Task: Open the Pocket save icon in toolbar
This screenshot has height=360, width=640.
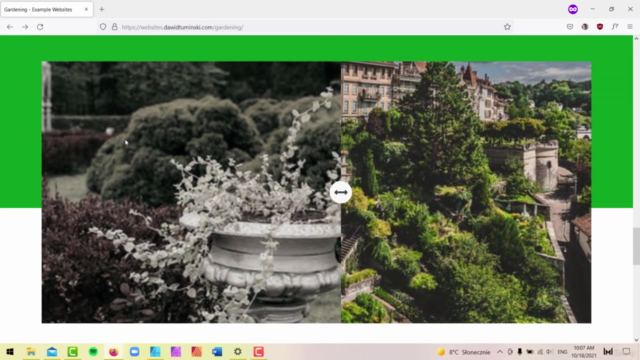Action: (x=570, y=27)
